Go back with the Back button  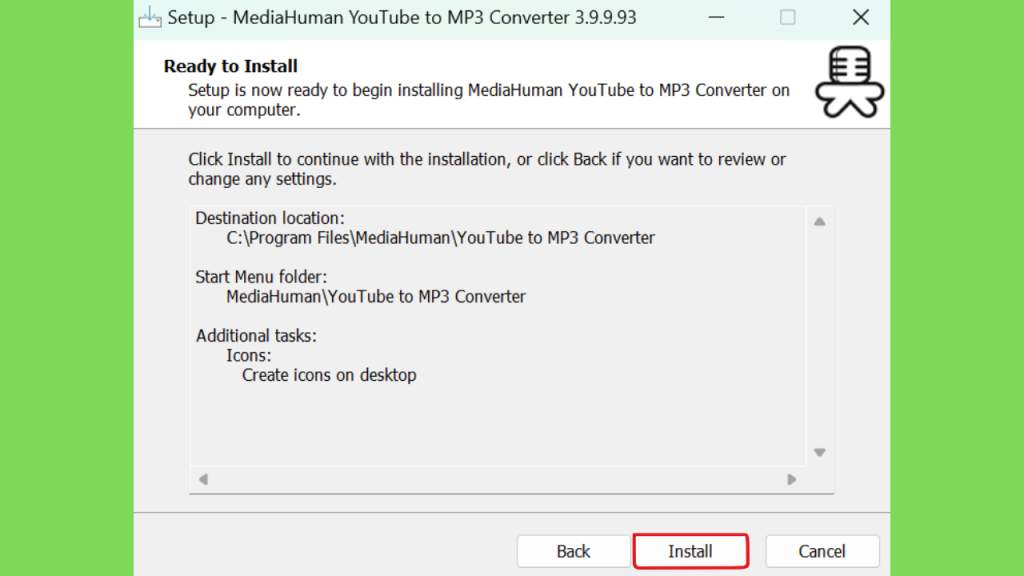(x=573, y=551)
